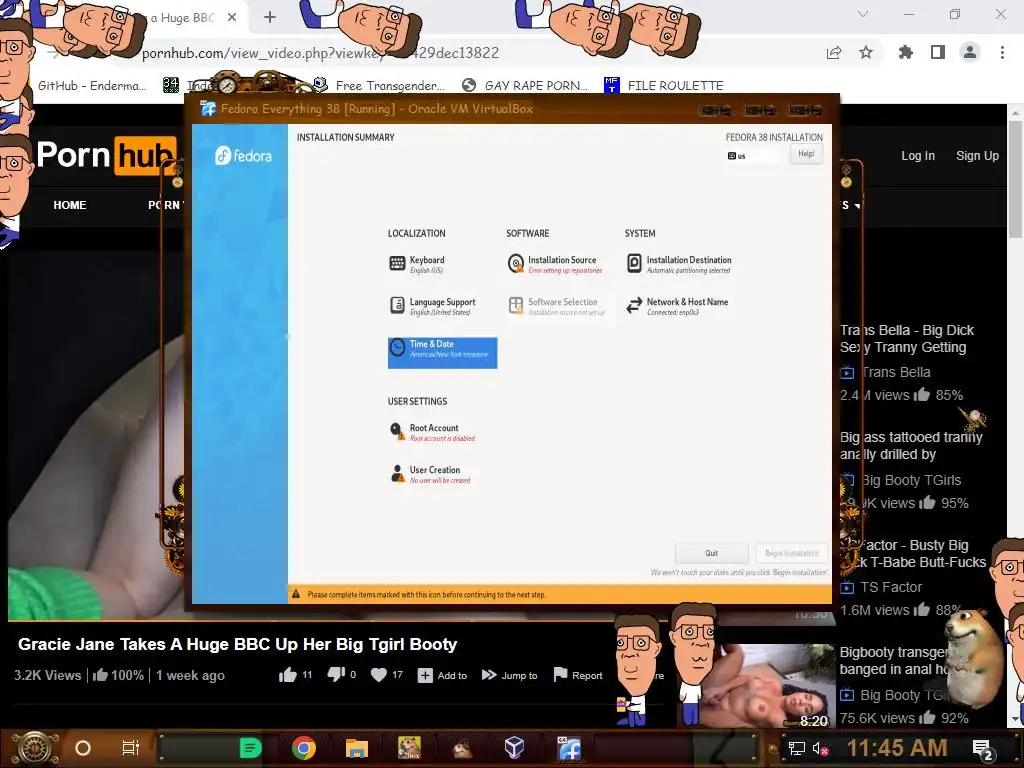Click in the Chrome address bar

[457, 53]
